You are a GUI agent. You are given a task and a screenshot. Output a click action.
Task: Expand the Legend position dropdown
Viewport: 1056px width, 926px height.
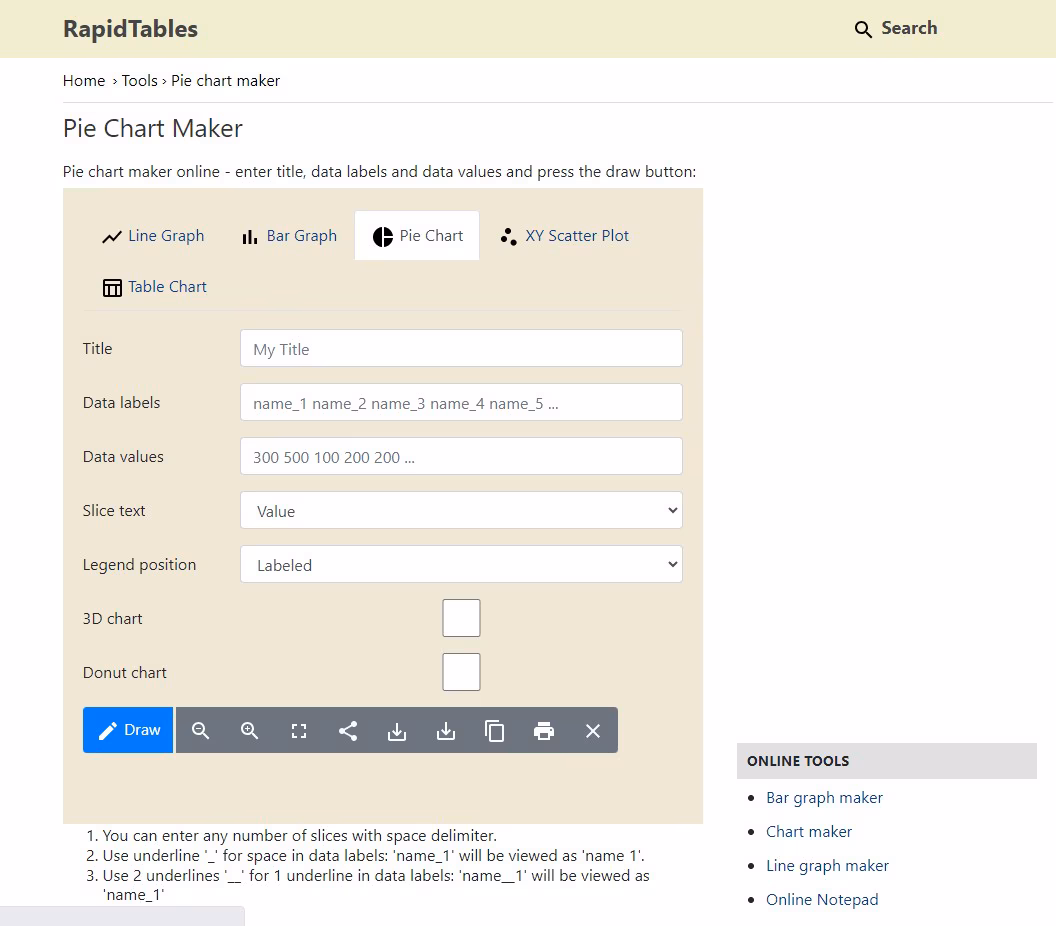[461, 564]
